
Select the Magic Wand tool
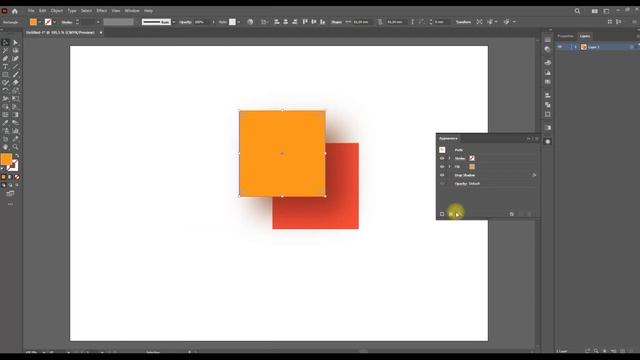(x=5, y=51)
